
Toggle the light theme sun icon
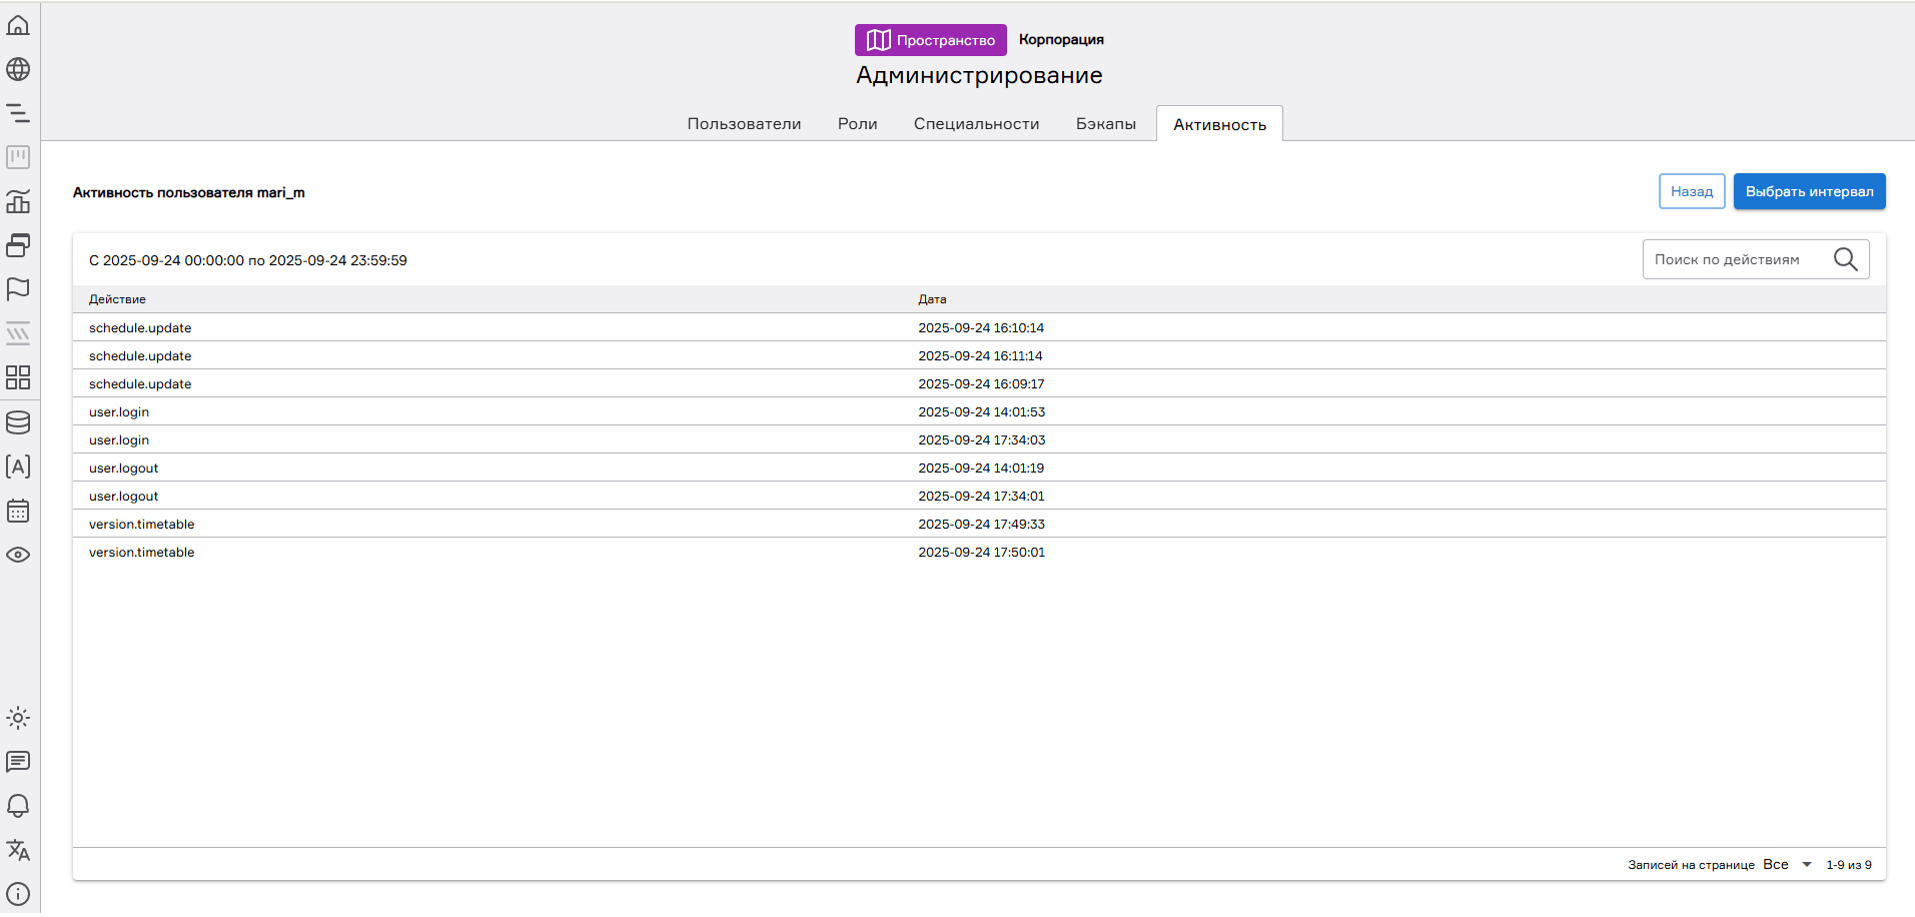click(18, 718)
